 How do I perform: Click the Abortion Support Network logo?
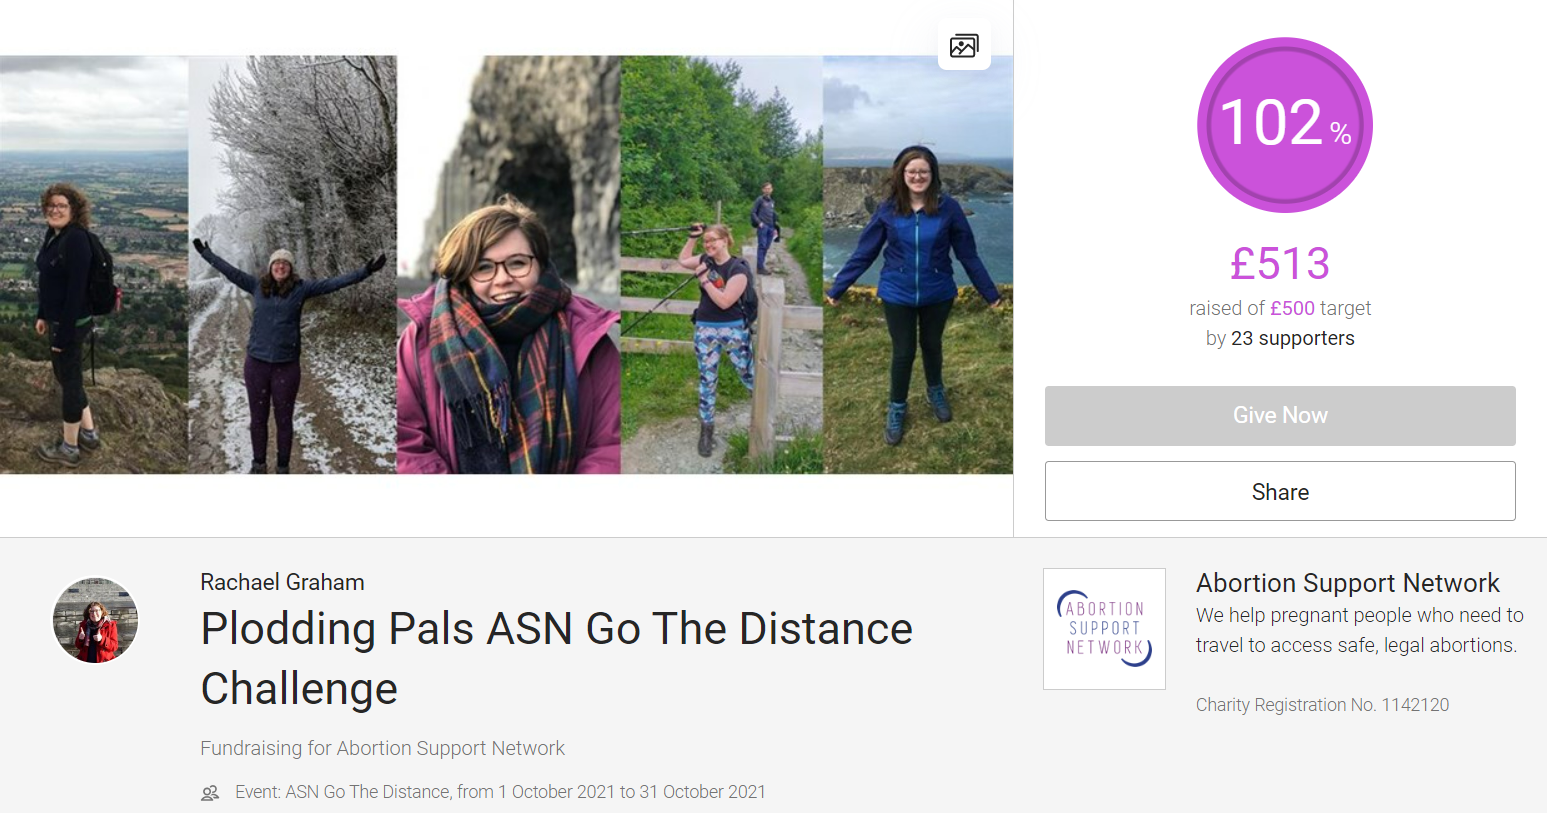[1104, 629]
